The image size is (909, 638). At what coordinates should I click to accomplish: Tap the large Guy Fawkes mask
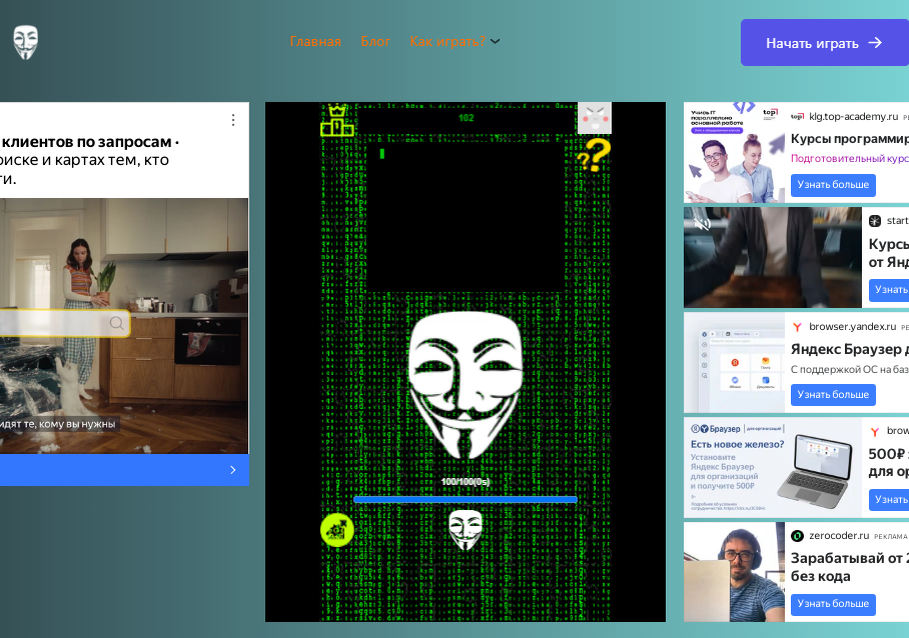tap(466, 385)
